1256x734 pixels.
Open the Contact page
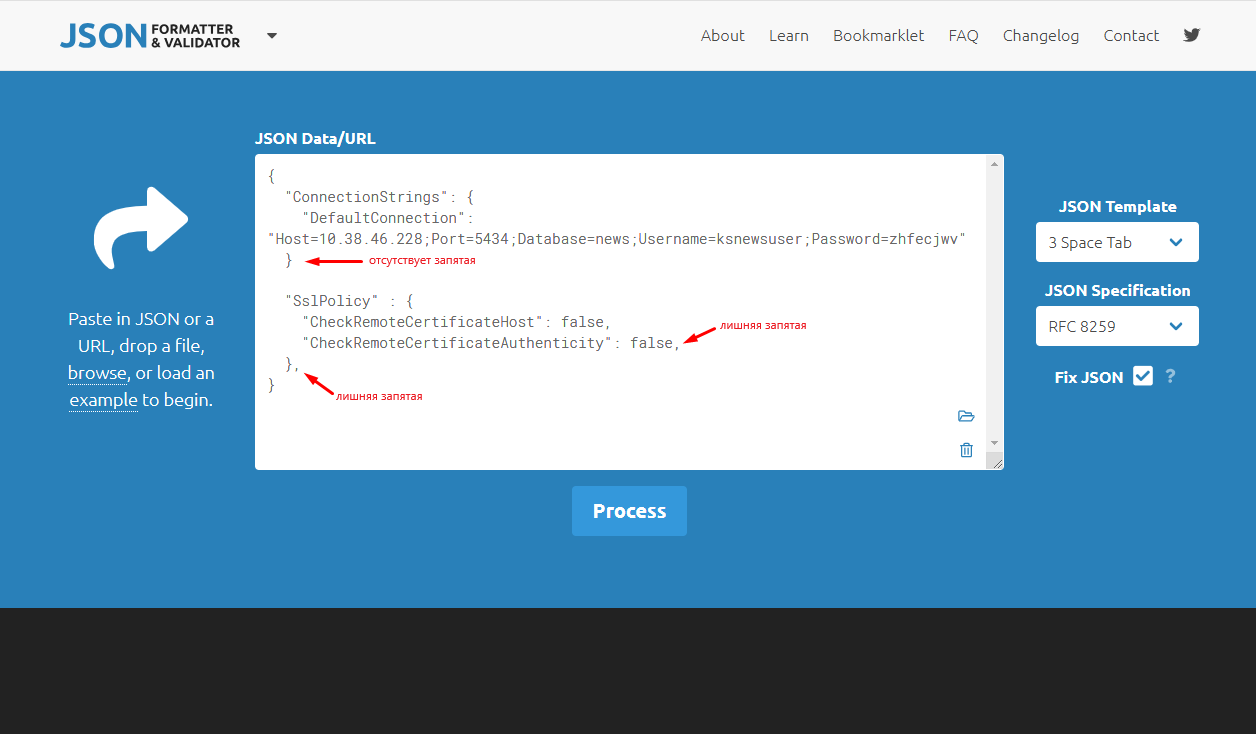tap(1131, 35)
